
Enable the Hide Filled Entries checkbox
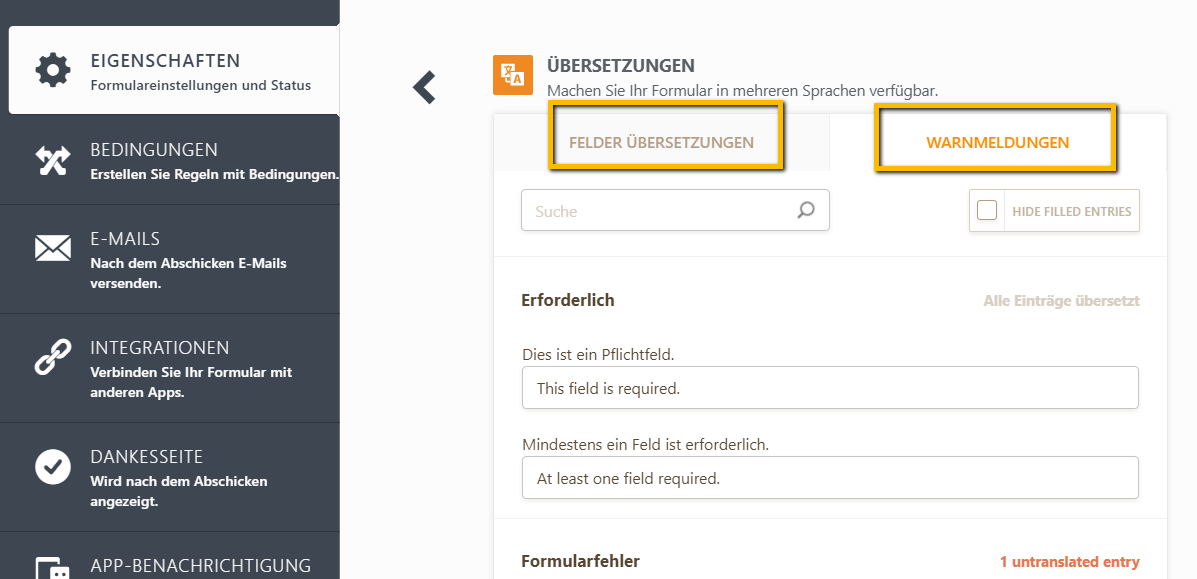(x=986, y=210)
